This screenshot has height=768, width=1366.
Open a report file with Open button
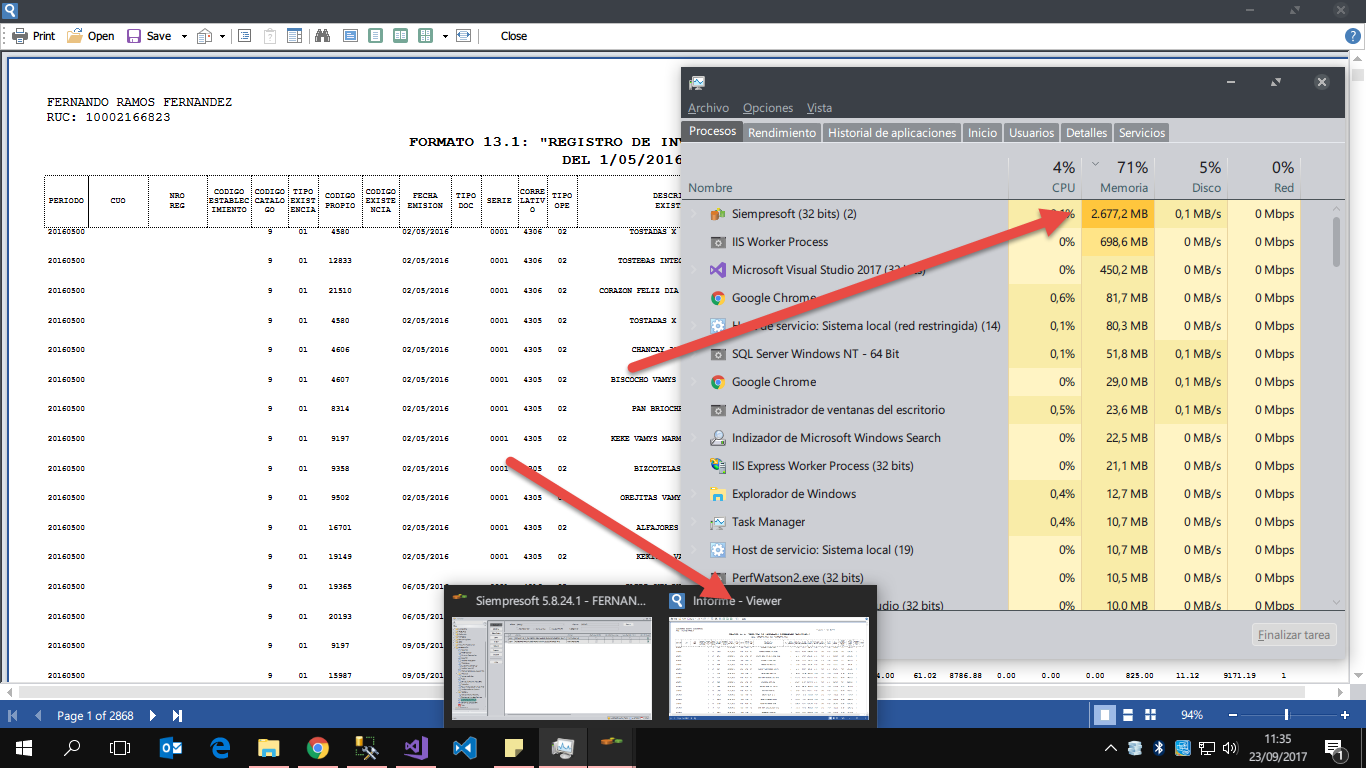pos(90,36)
